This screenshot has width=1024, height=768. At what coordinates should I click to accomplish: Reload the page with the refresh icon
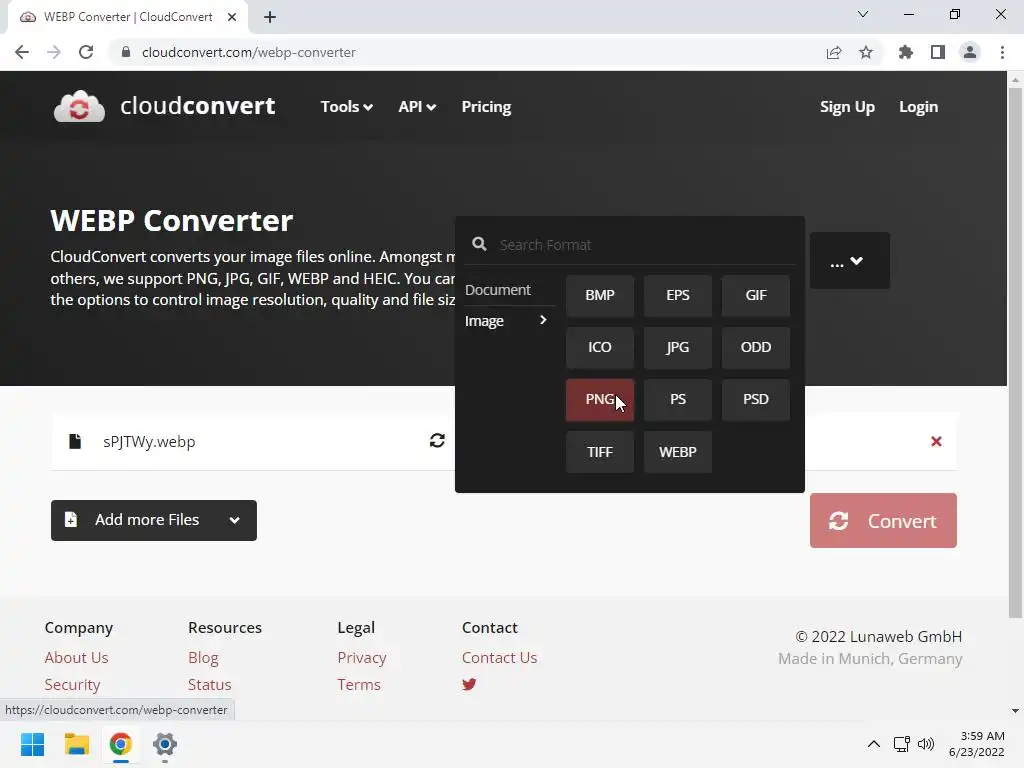pyautogui.click(x=86, y=52)
